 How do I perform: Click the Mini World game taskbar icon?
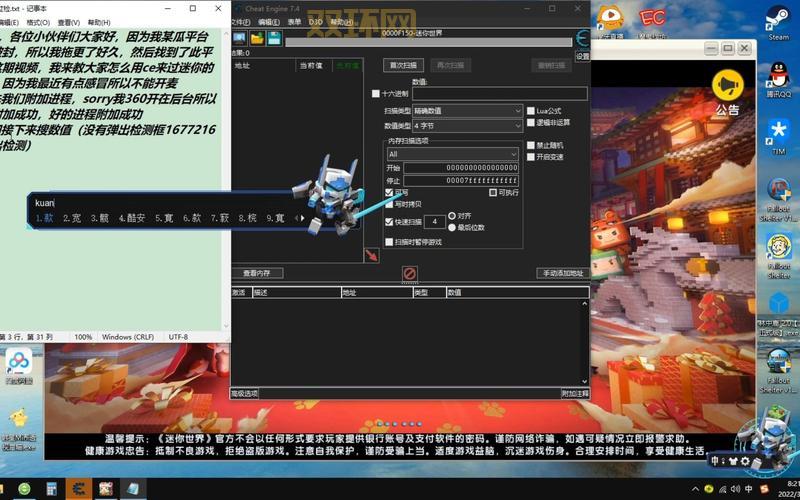[106, 489]
